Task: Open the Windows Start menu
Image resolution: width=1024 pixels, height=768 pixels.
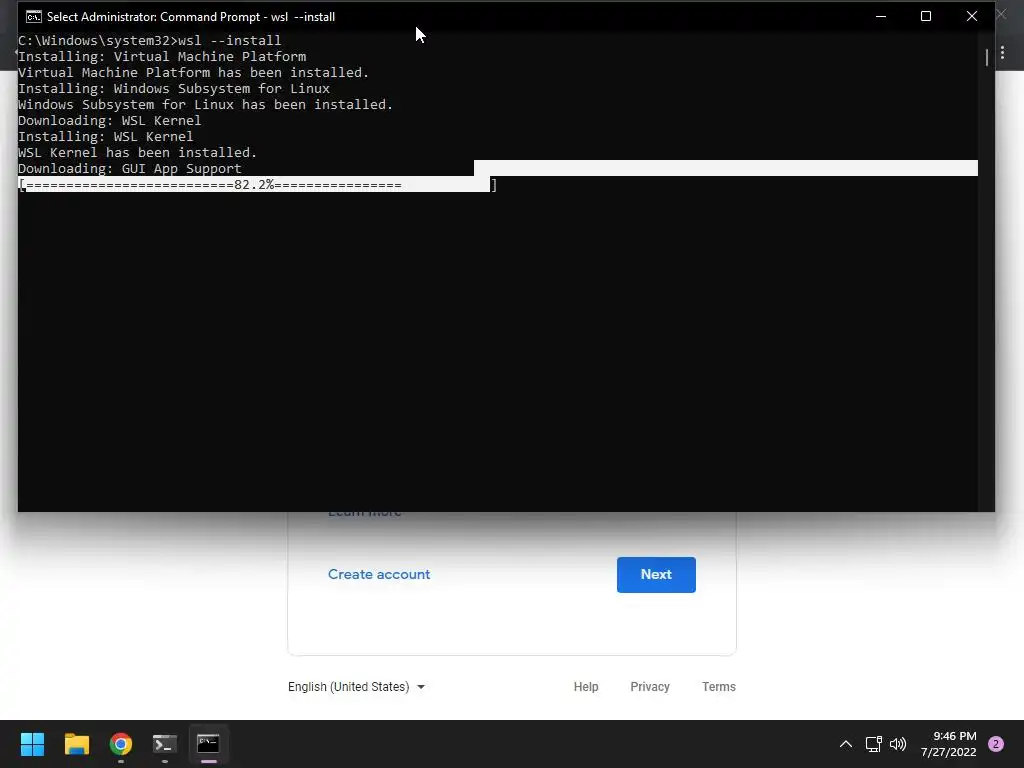Action: pos(33,744)
